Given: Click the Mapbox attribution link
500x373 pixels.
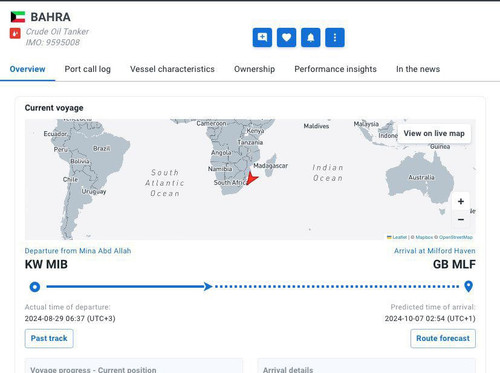Looking at the screenshot, I should tap(424, 237).
